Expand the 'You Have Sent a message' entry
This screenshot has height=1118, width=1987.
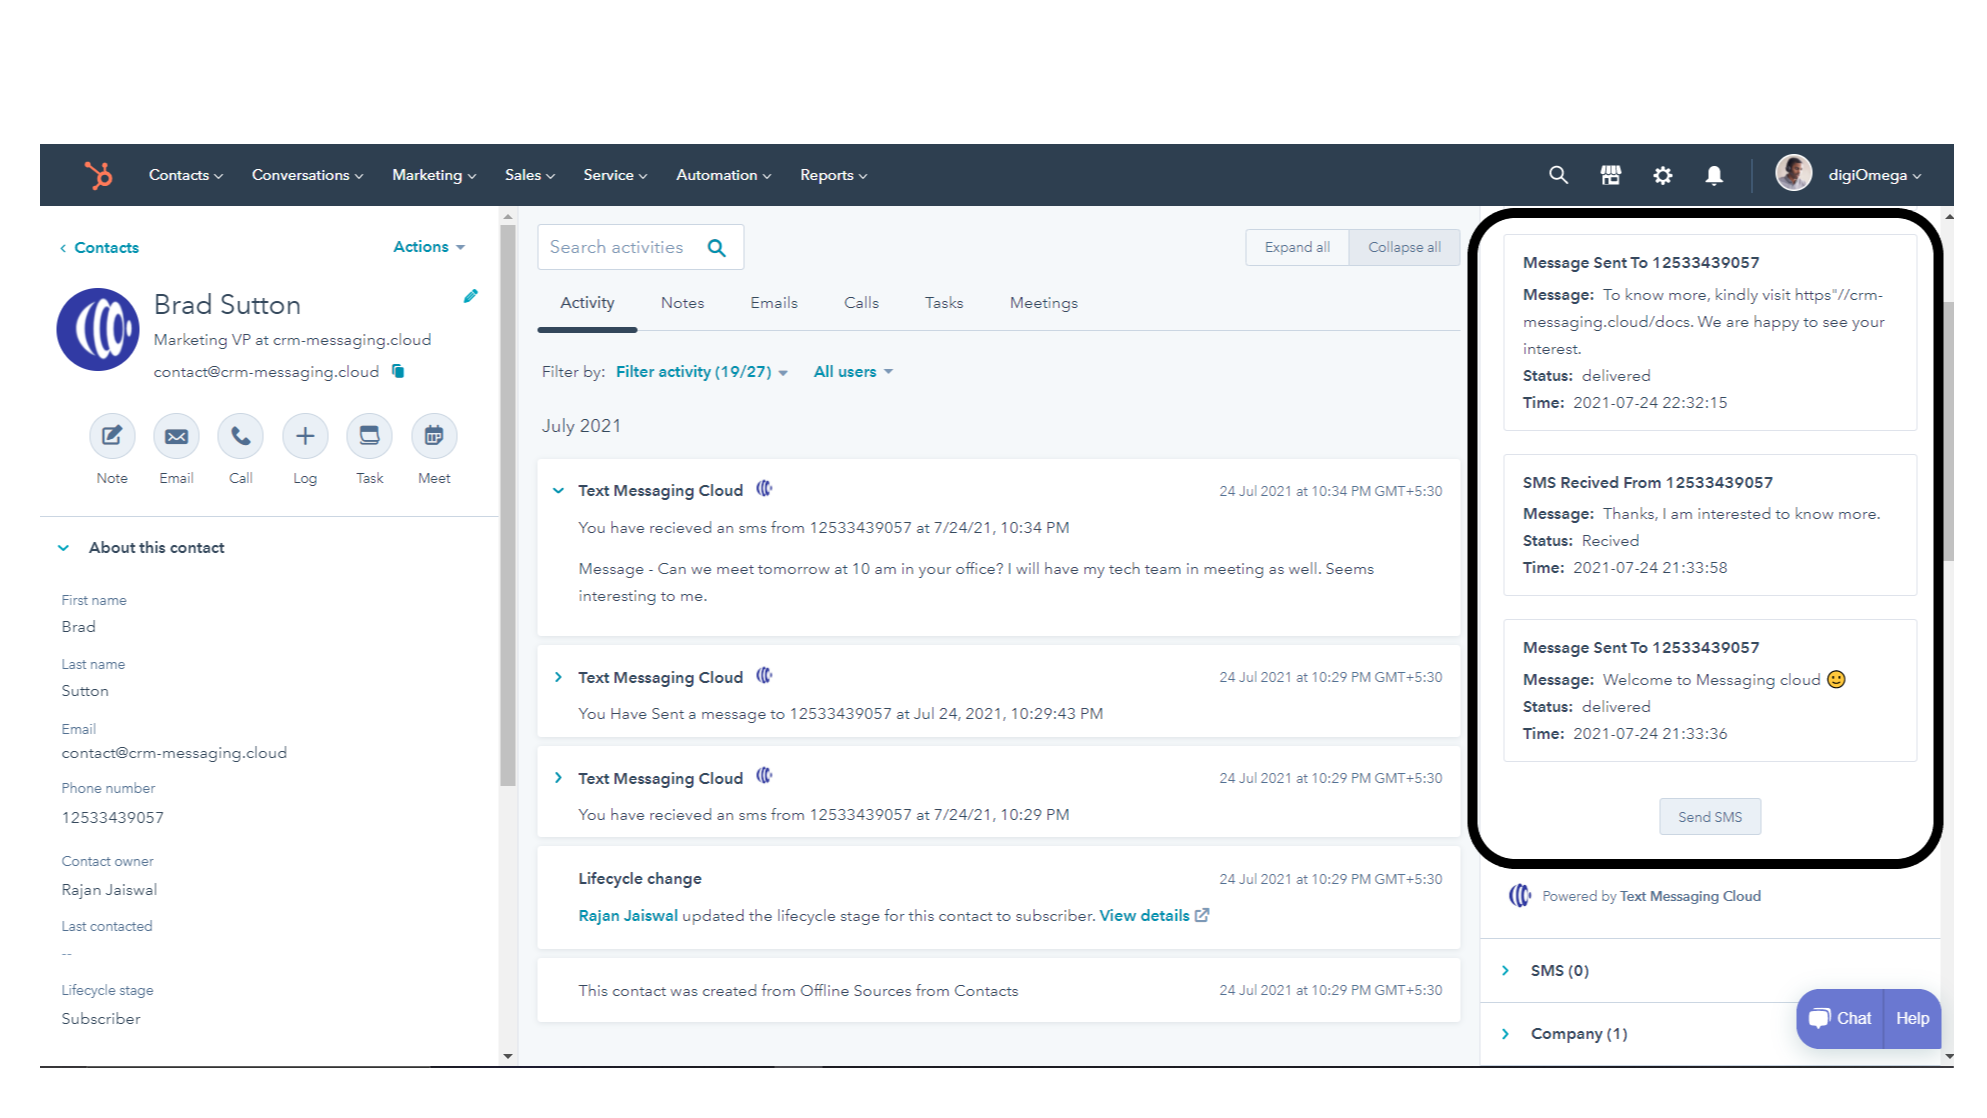click(558, 677)
